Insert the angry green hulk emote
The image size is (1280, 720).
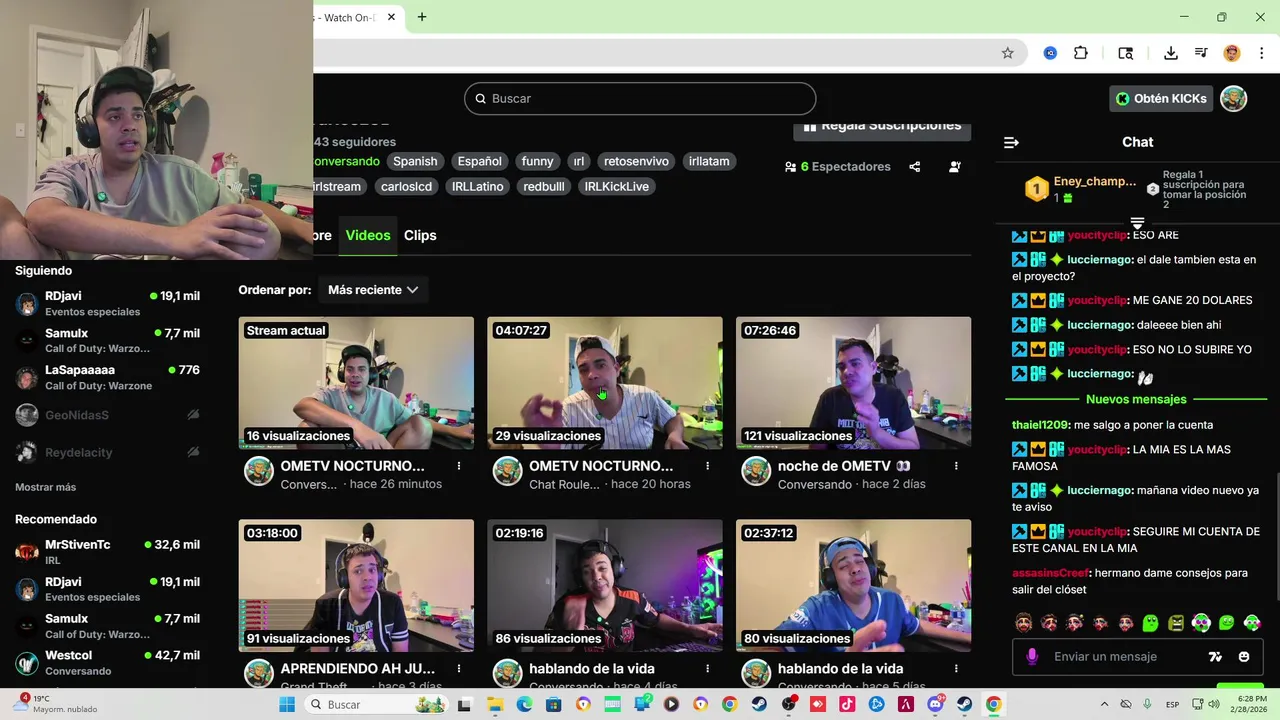pos(1176,623)
